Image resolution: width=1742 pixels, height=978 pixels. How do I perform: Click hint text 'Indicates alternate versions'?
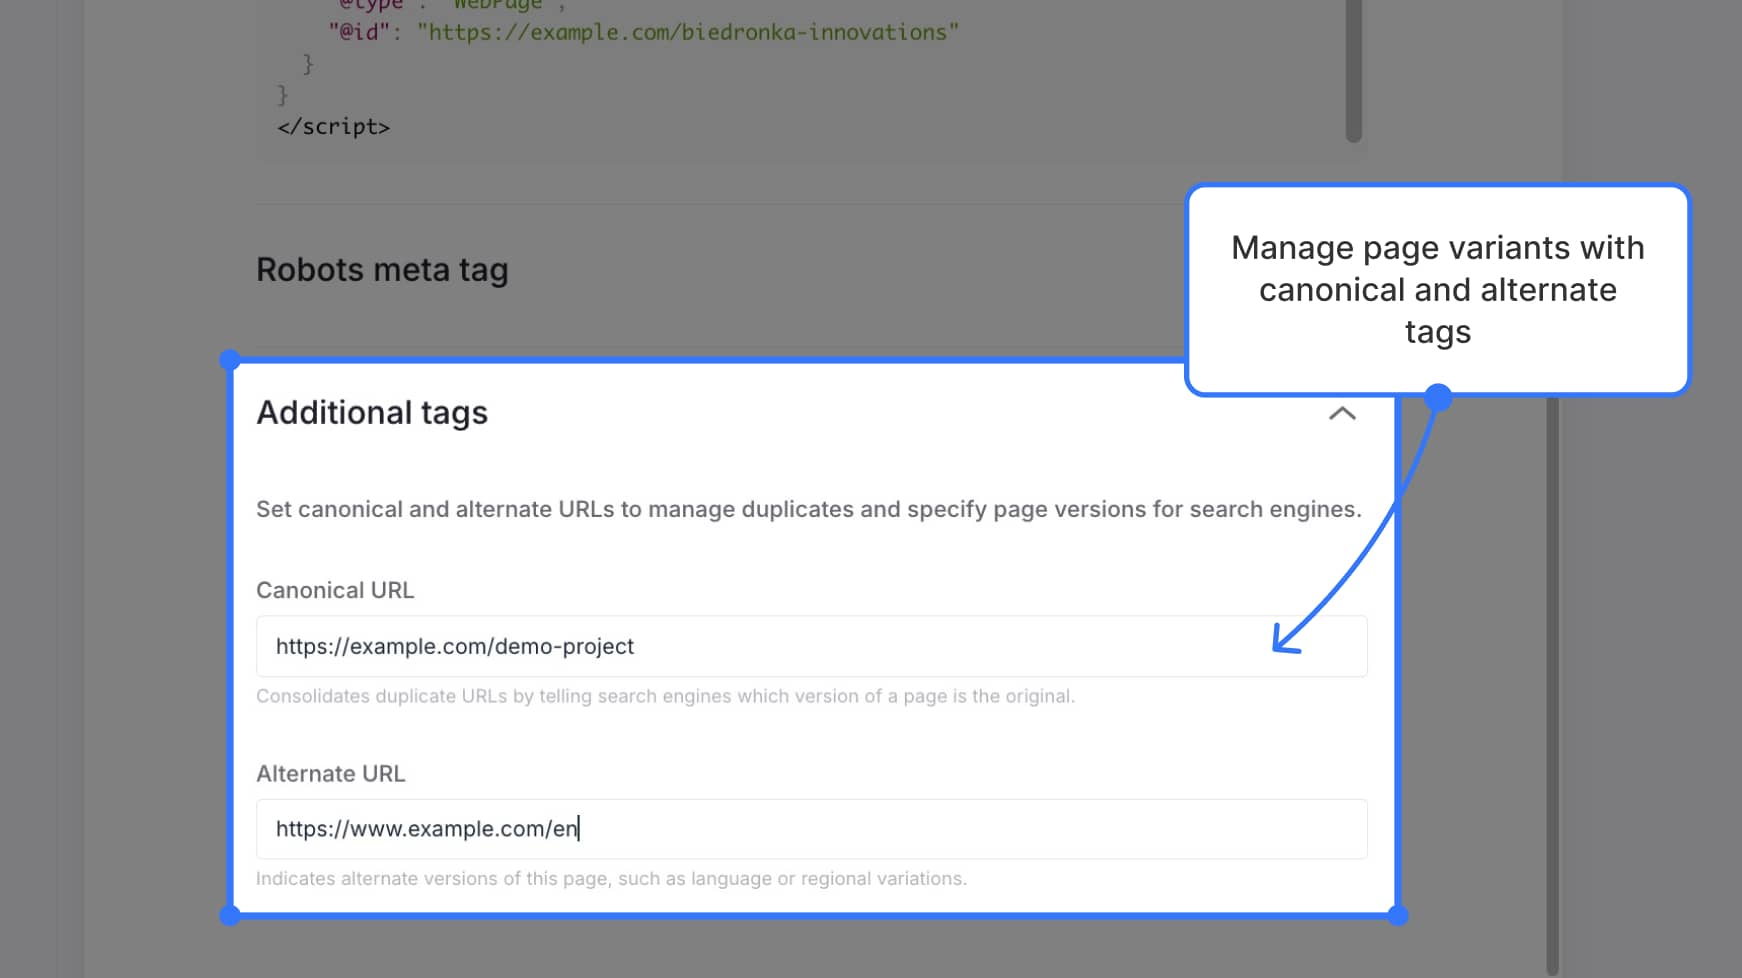(611, 879)
